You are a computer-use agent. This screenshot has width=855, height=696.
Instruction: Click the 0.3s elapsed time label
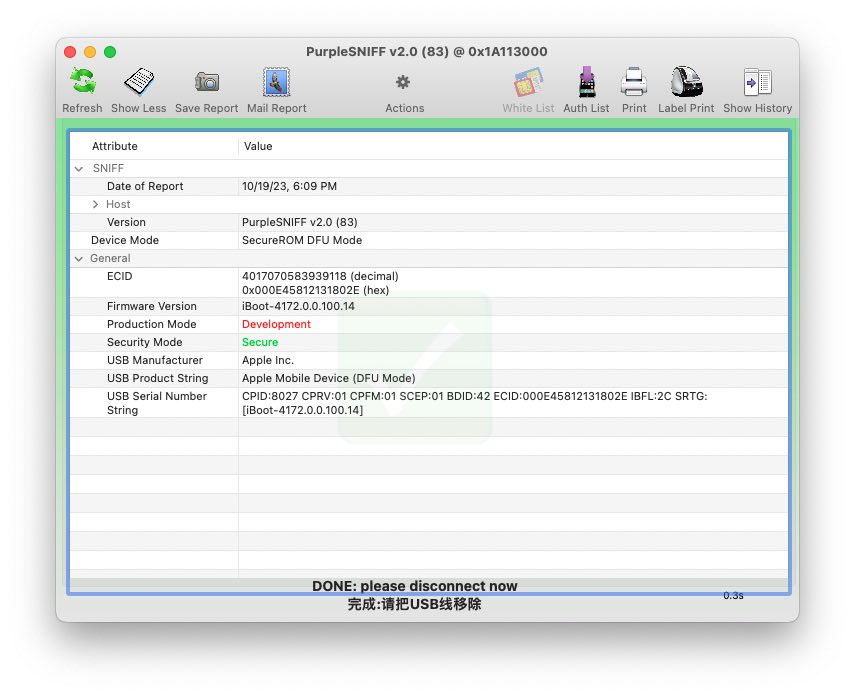tap(733, 596)
